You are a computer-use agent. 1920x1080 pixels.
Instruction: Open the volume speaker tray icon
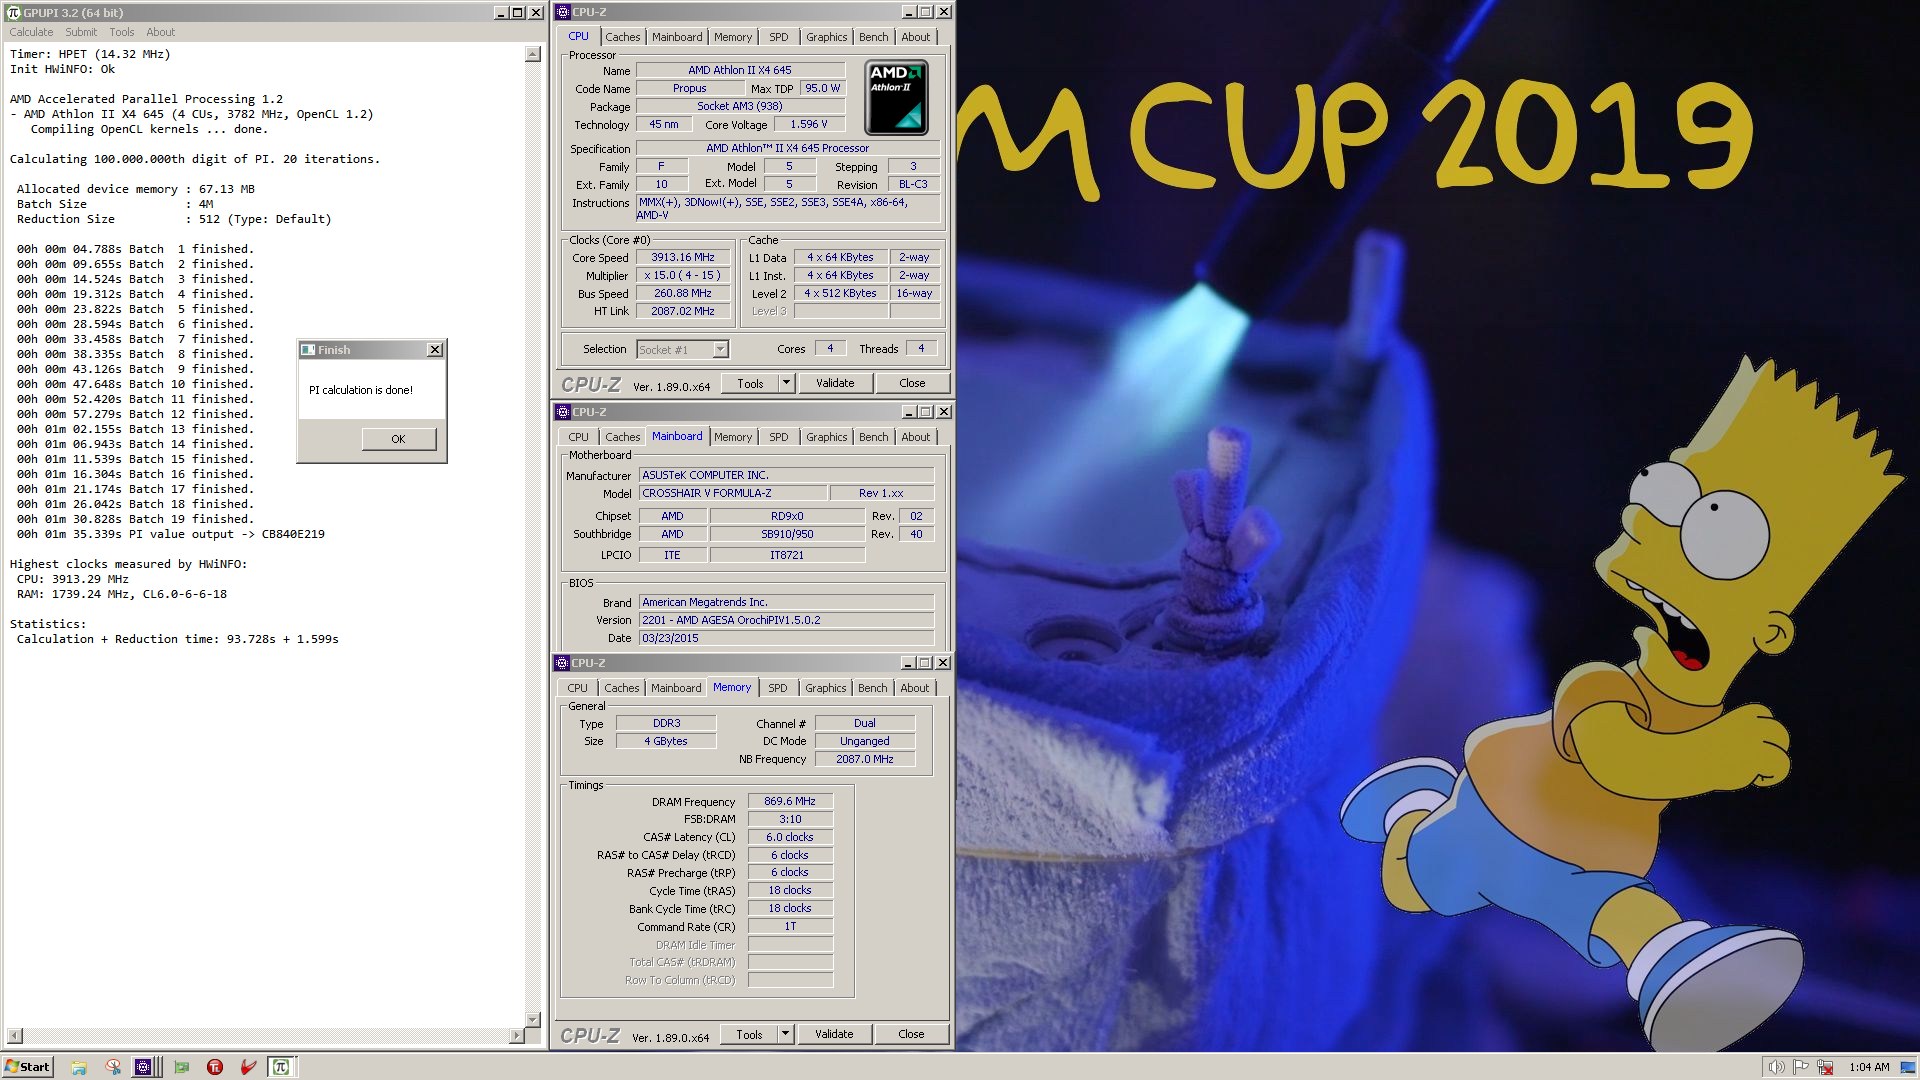[1776, 1067]
